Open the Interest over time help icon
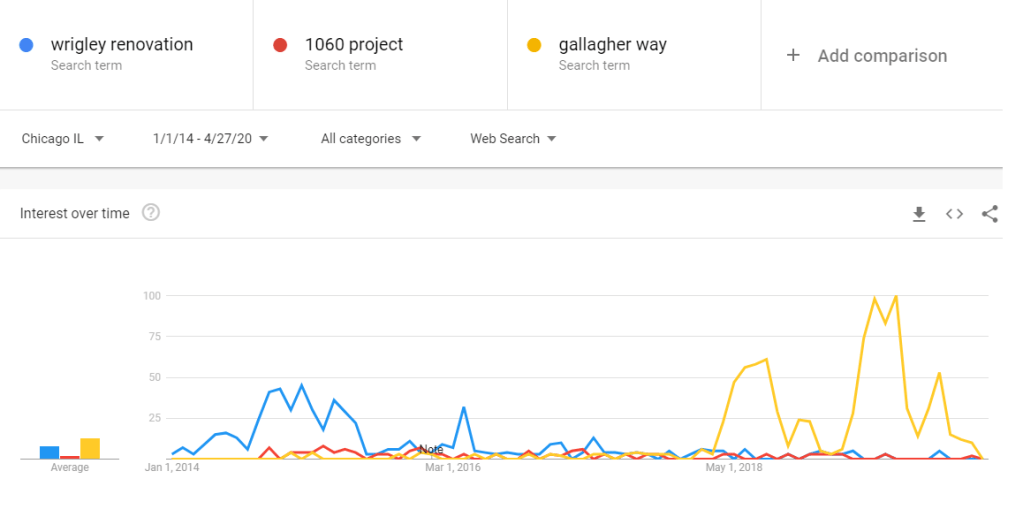Screen dimensions: 1023x532 pyautogui.click(x=151, y=213)
